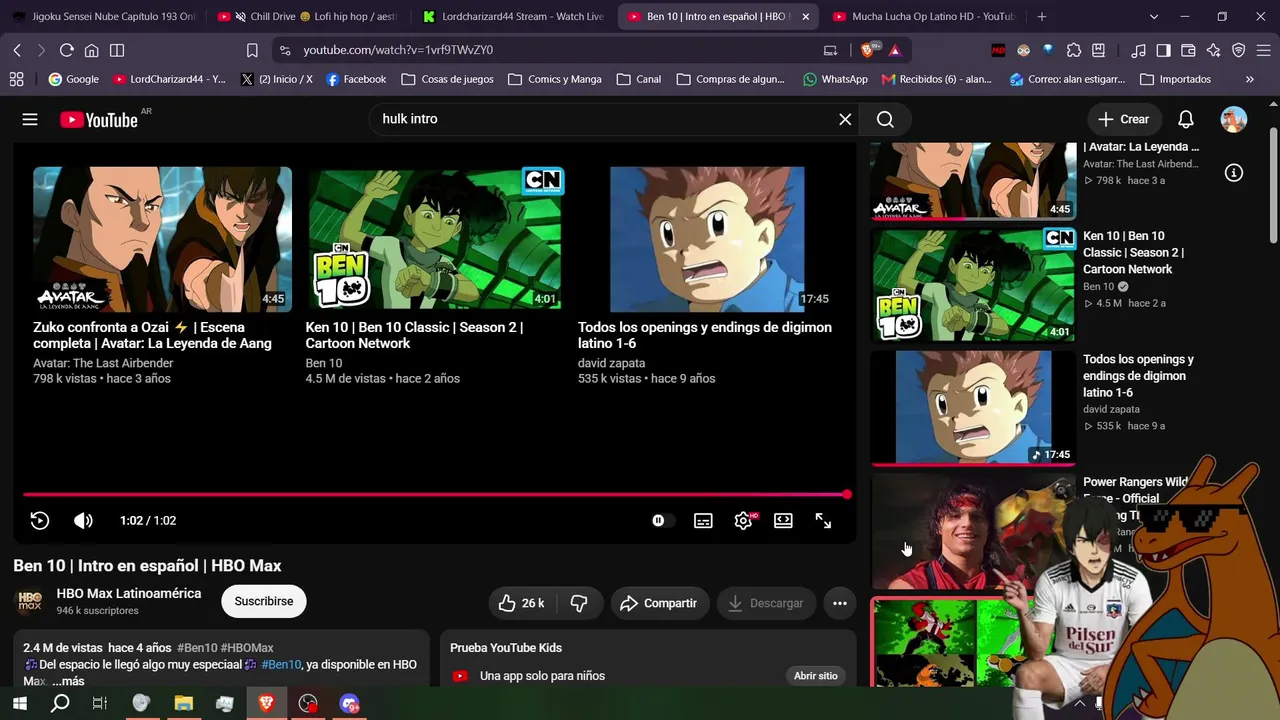Mute the video with the speaker icon
This screenshot has width=1280, height=720.
click(x=83, y=520)
